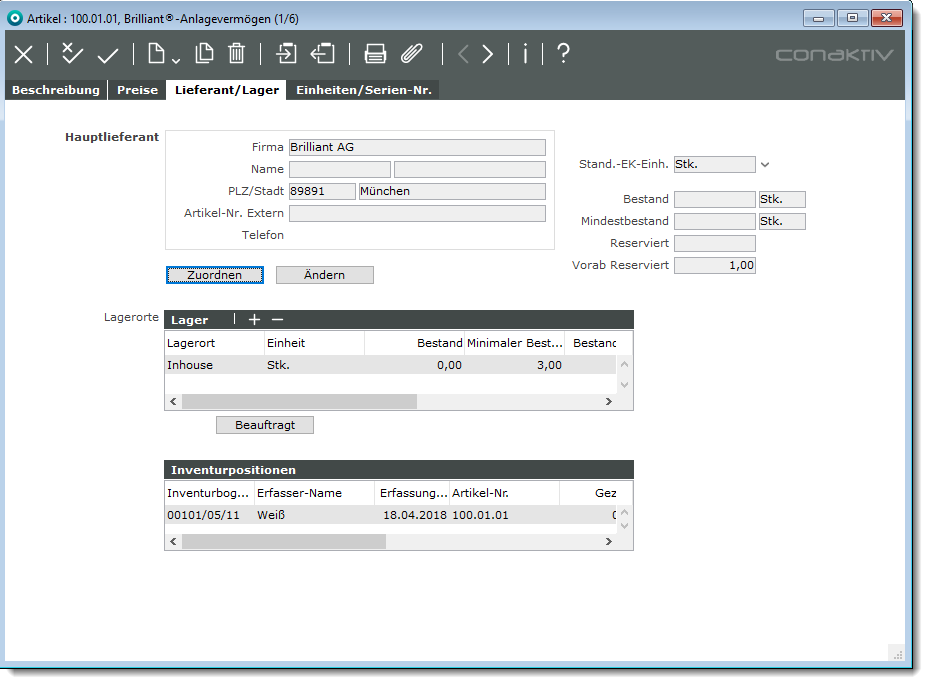Image resolution: width=928 pixels, height=684 pixels.
Task: Expand the Stand.-EK-Einh. dropdown
Action: pyautogui.click(x=766, y=165)
